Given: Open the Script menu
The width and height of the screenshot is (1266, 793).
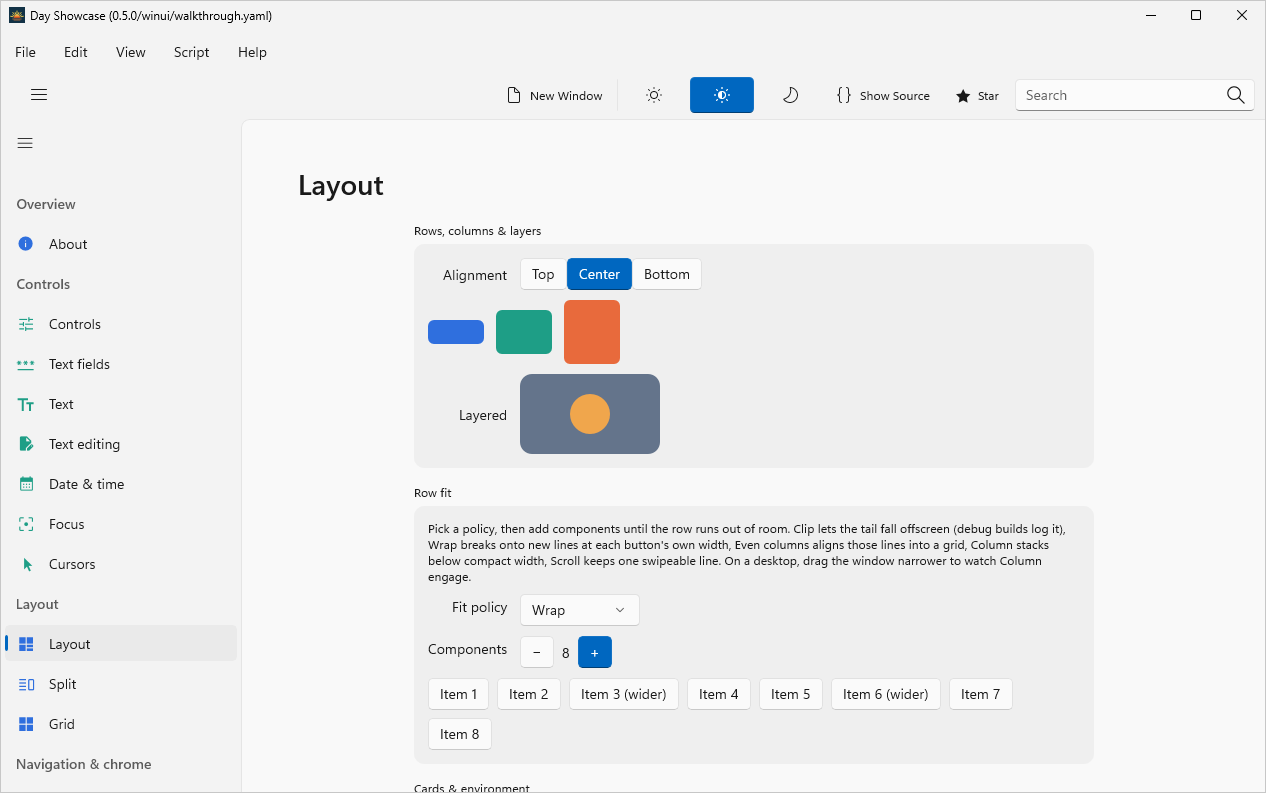Looking at the screenshot, I should pyautogui.click(x=192, y=52).
